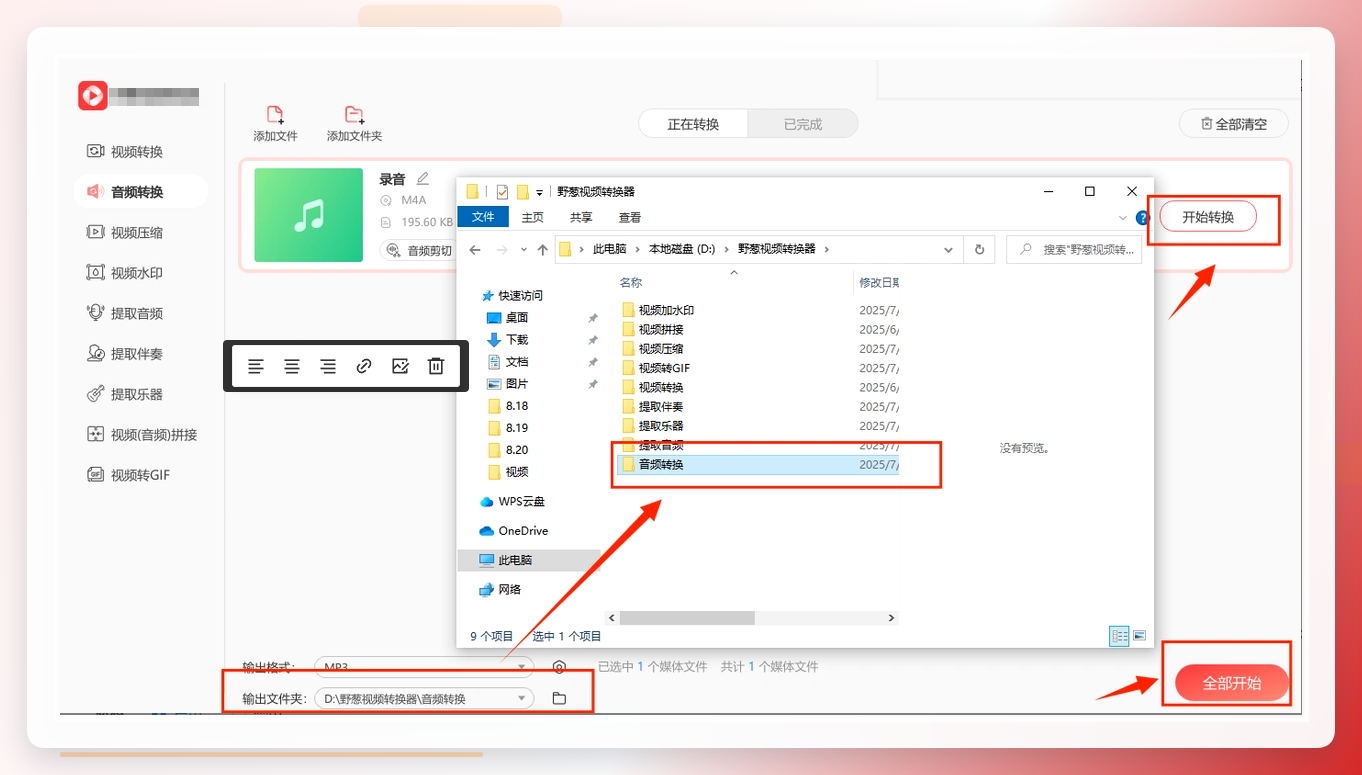
Task: Click the Explorer back arrow
Action: point(476,249)
